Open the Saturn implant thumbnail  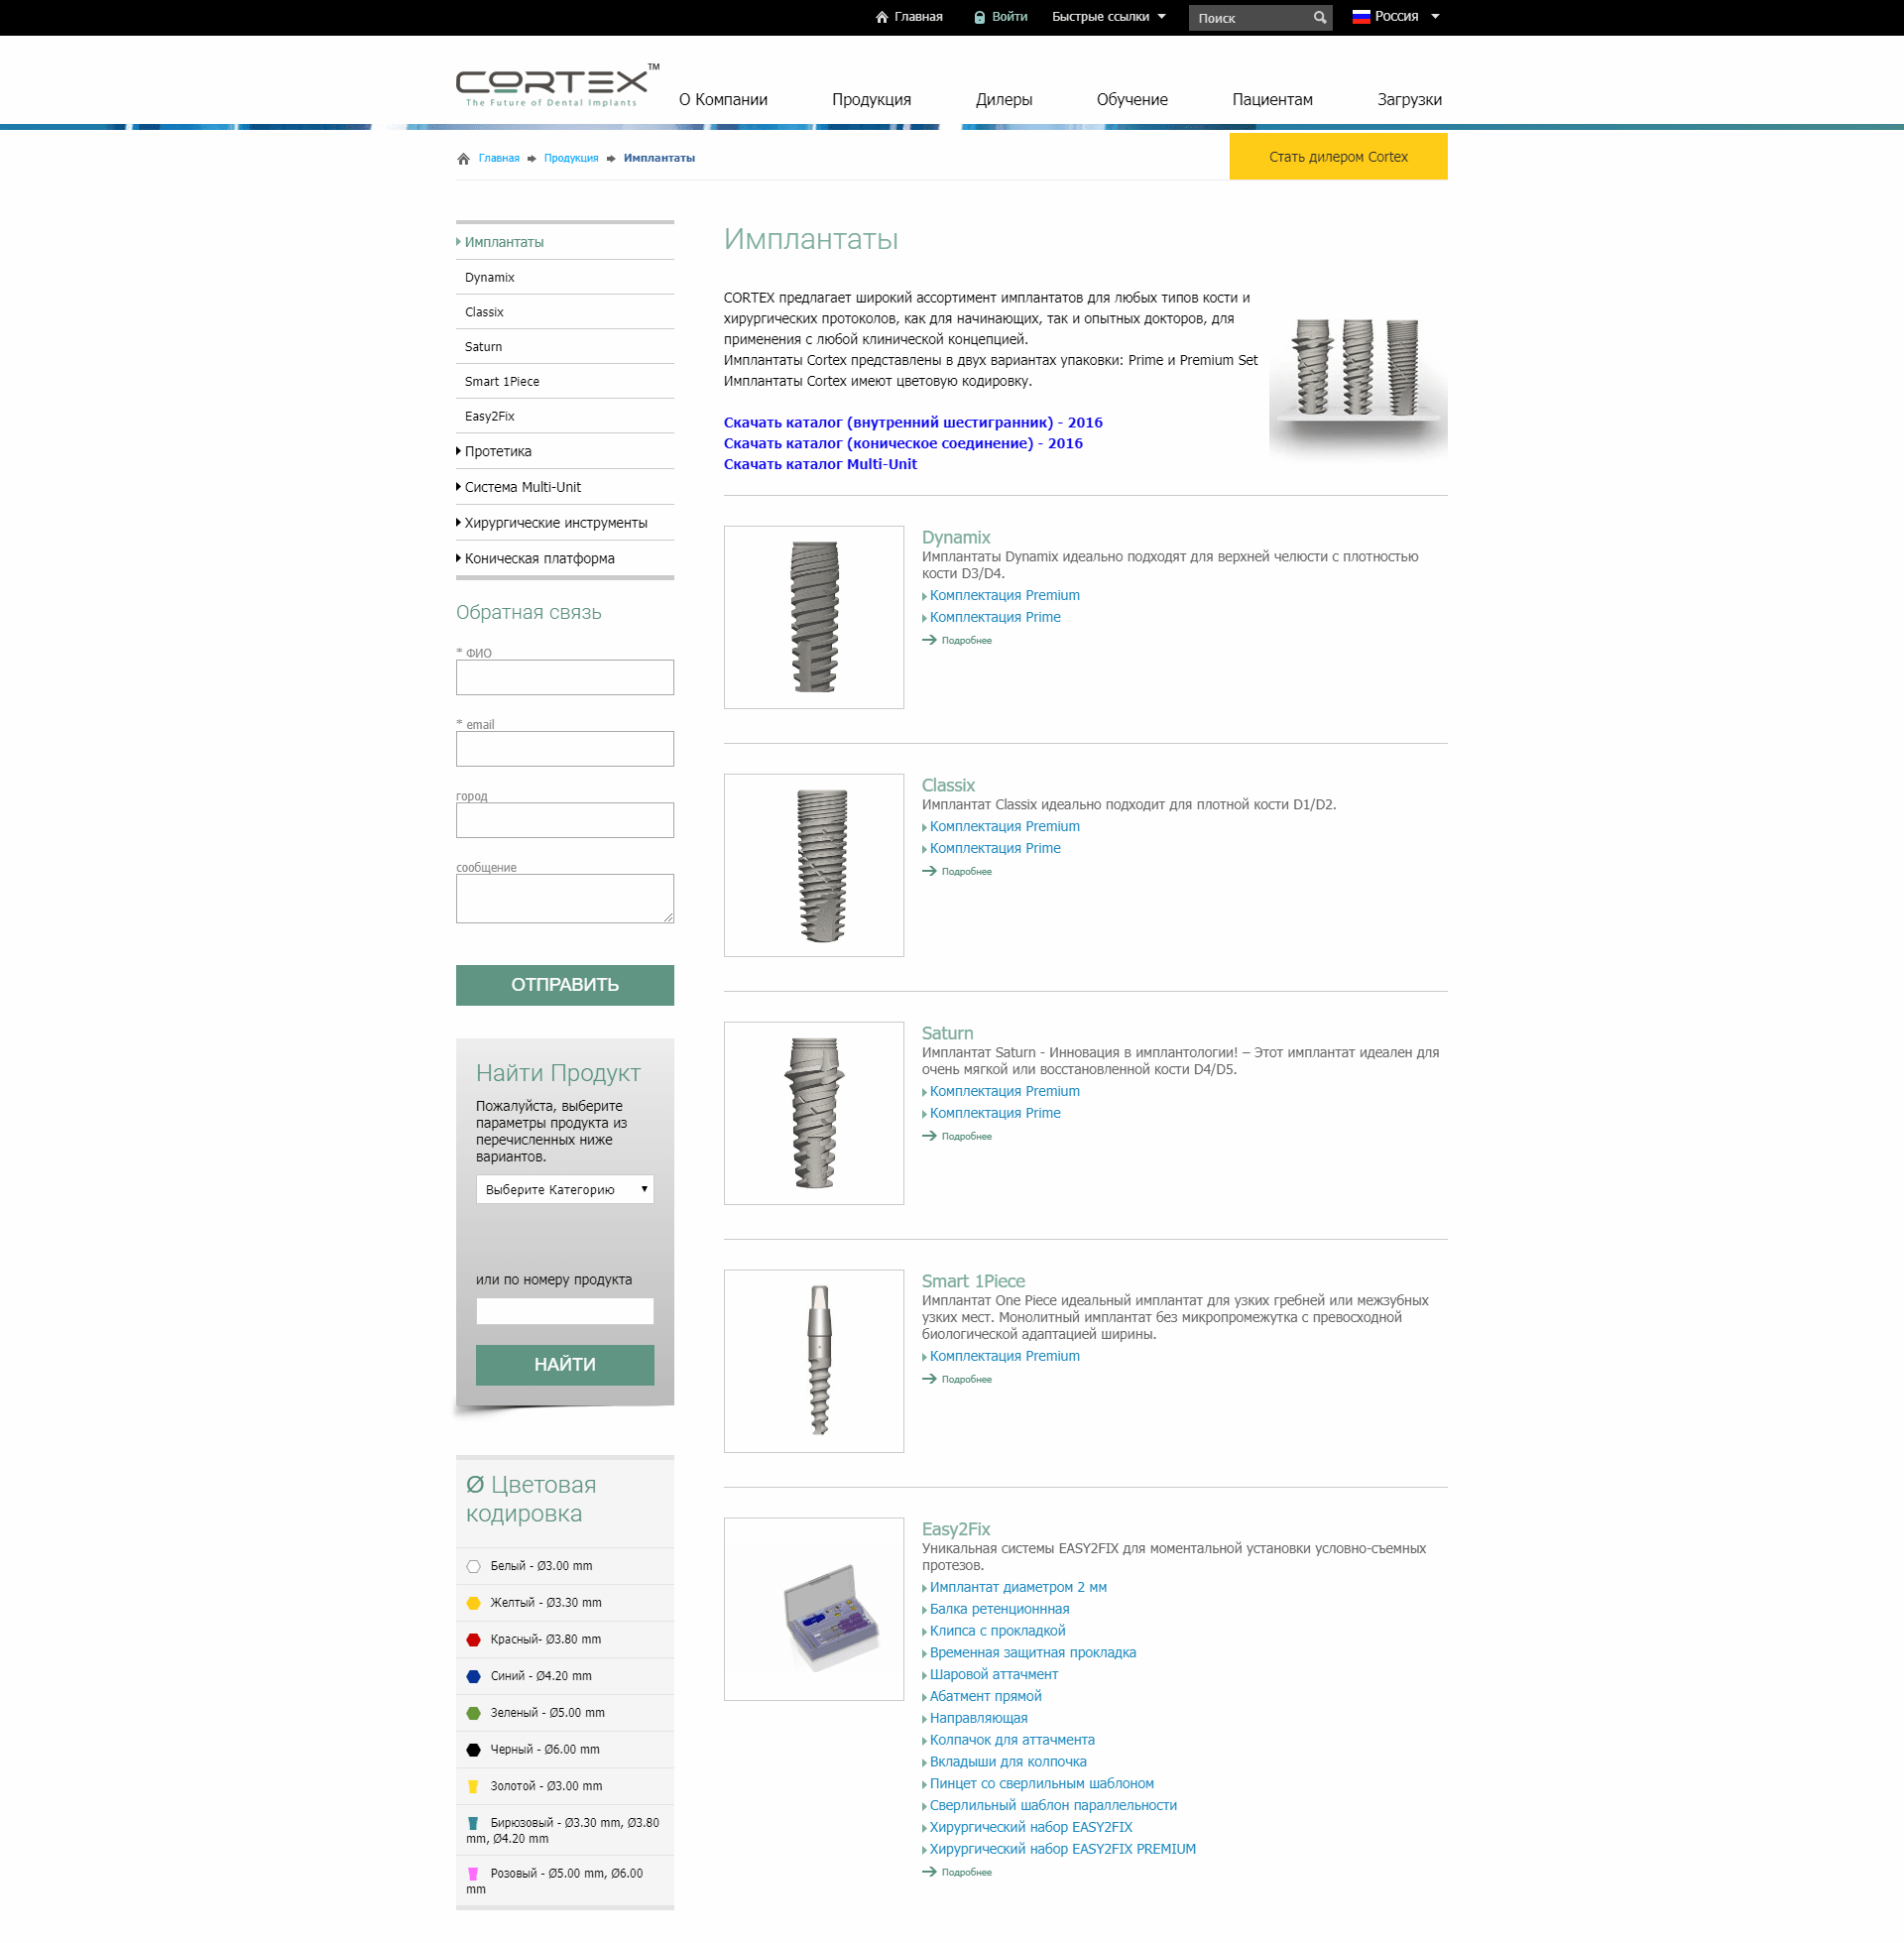(814, 1113)
